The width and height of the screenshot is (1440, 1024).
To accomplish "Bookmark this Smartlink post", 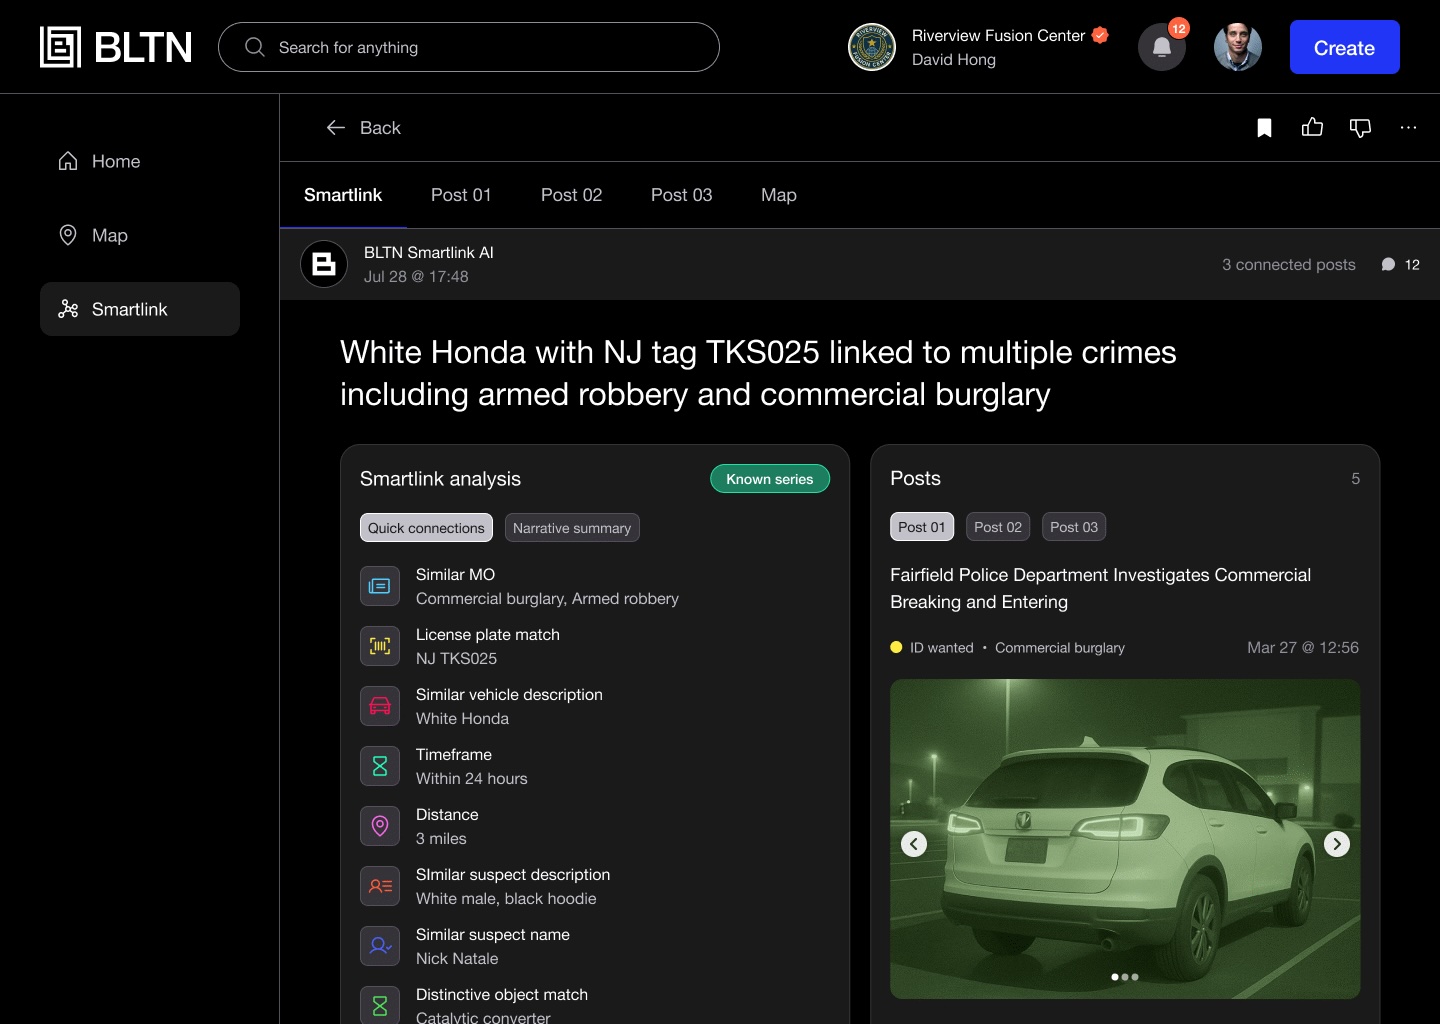I will [1264, 128].
